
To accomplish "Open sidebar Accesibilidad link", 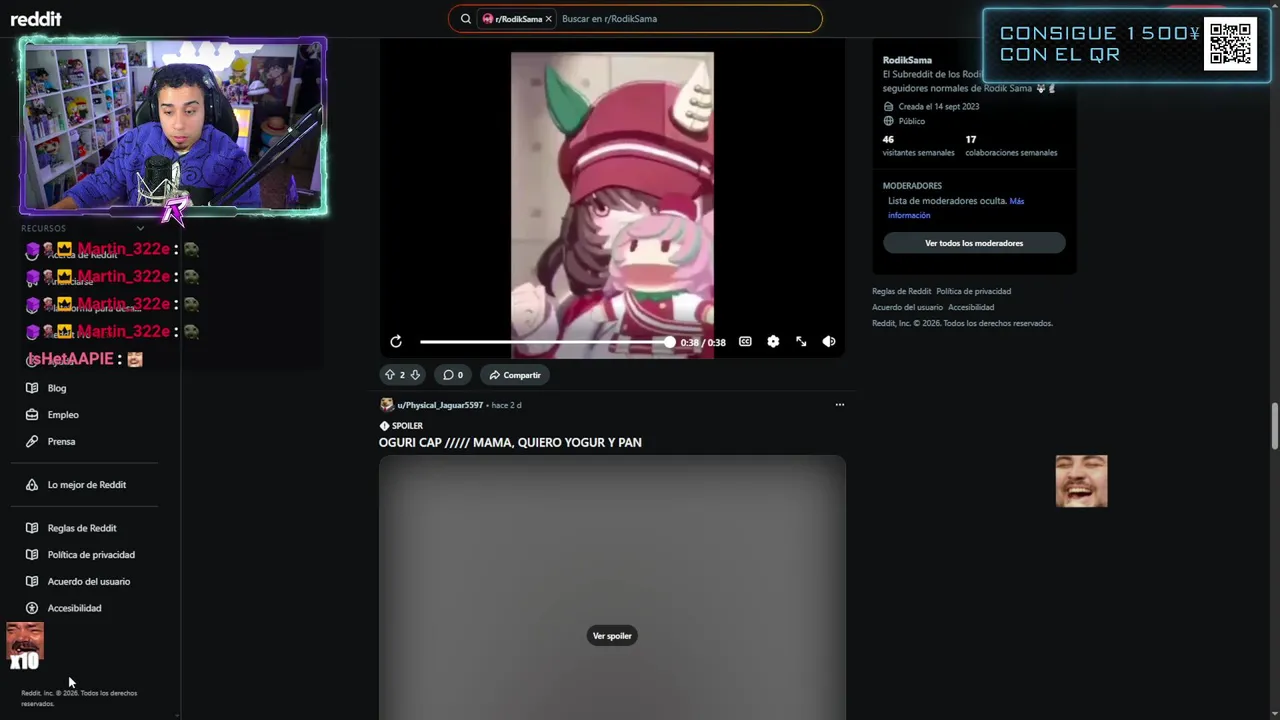I will [x=74, y=608].
